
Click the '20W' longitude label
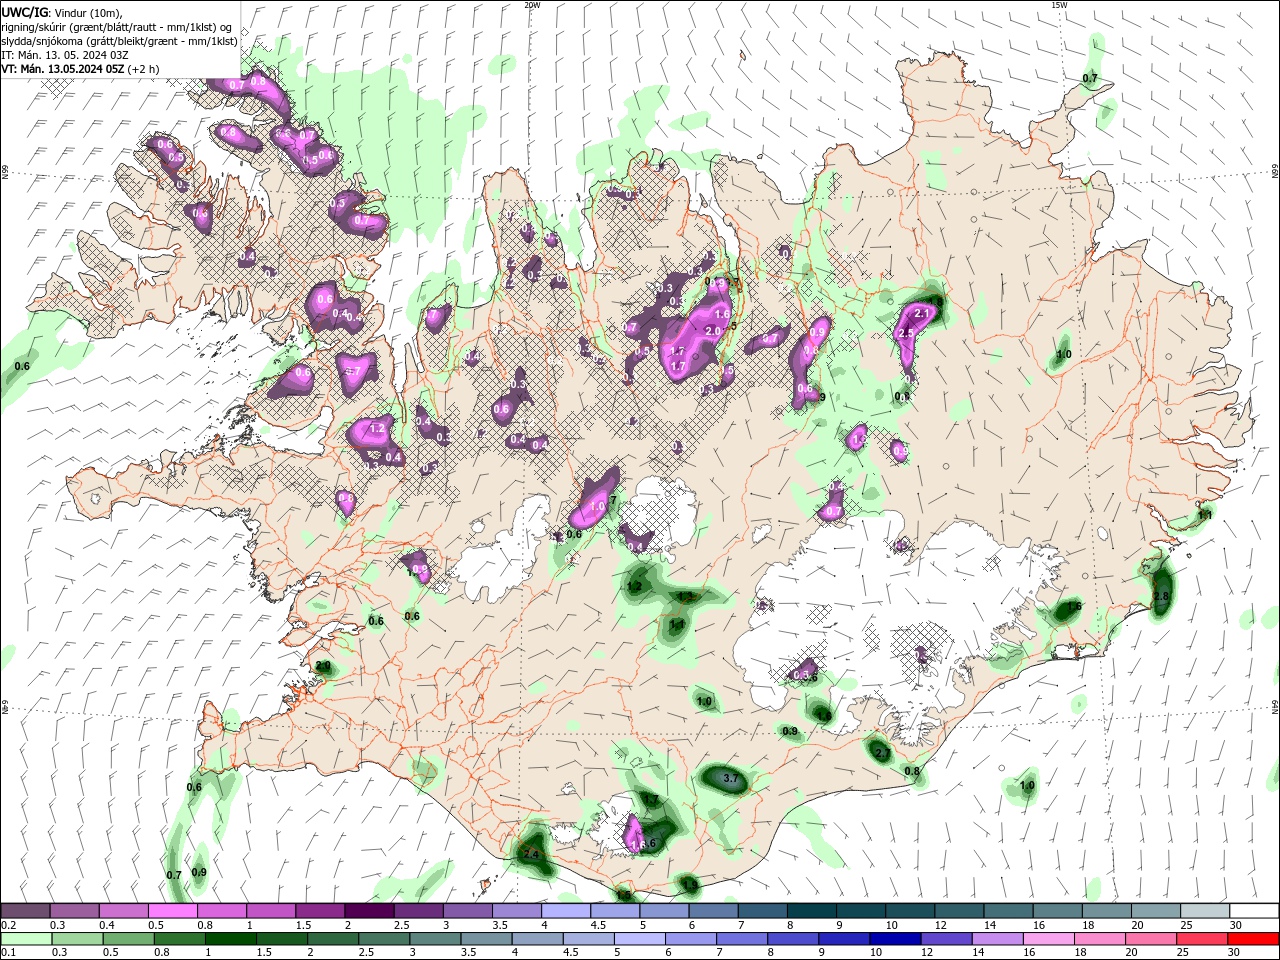[532, 5]
